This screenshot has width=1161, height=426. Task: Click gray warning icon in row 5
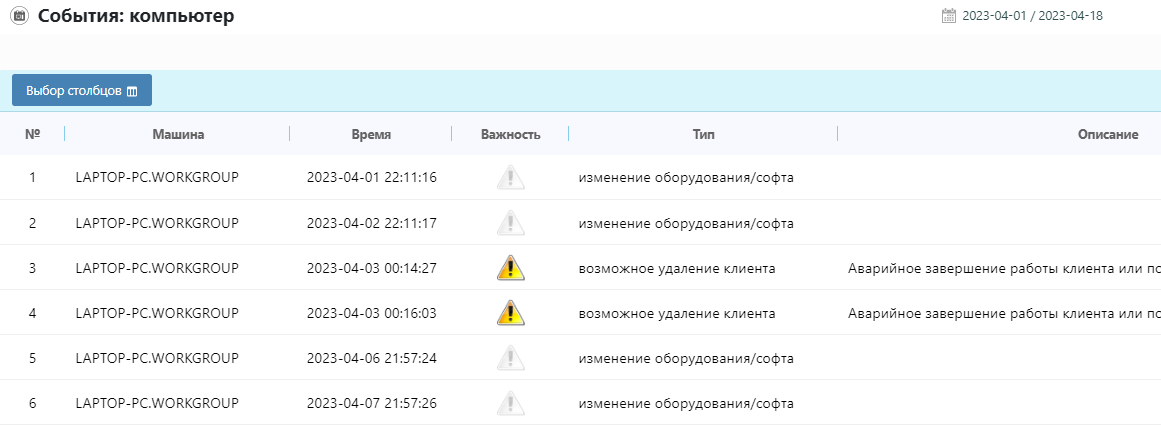pos(510,358)
